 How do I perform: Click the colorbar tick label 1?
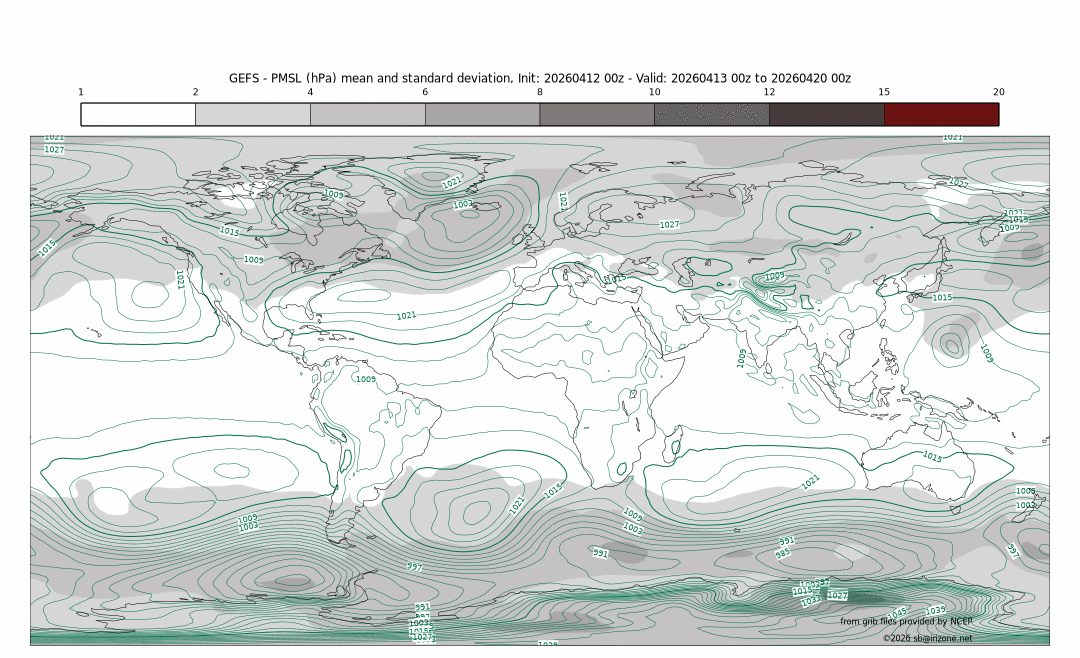[81, 92]
